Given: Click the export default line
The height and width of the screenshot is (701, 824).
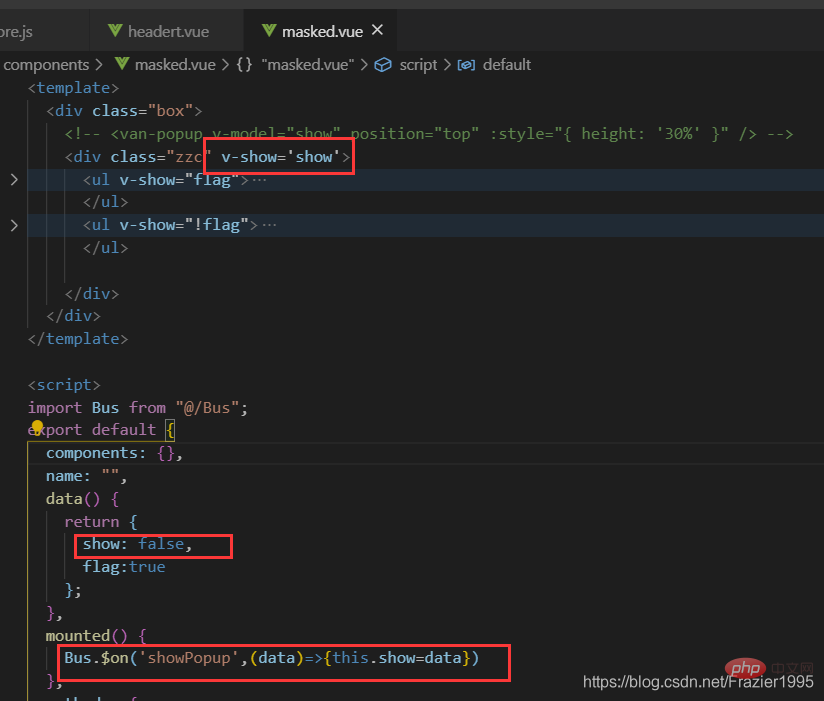Looking at the screenshot, I should click(101, 430).
